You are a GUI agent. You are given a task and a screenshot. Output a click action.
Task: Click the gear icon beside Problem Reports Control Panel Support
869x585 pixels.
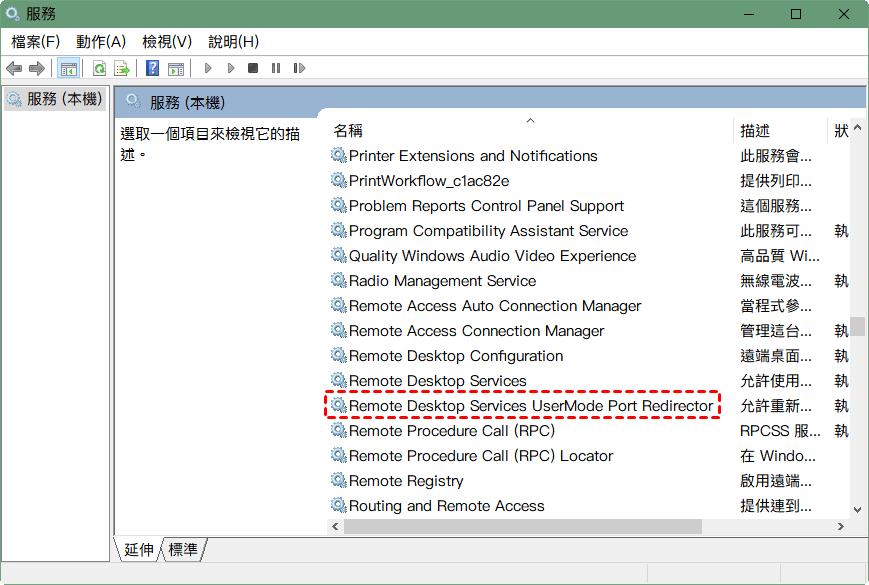339,205
